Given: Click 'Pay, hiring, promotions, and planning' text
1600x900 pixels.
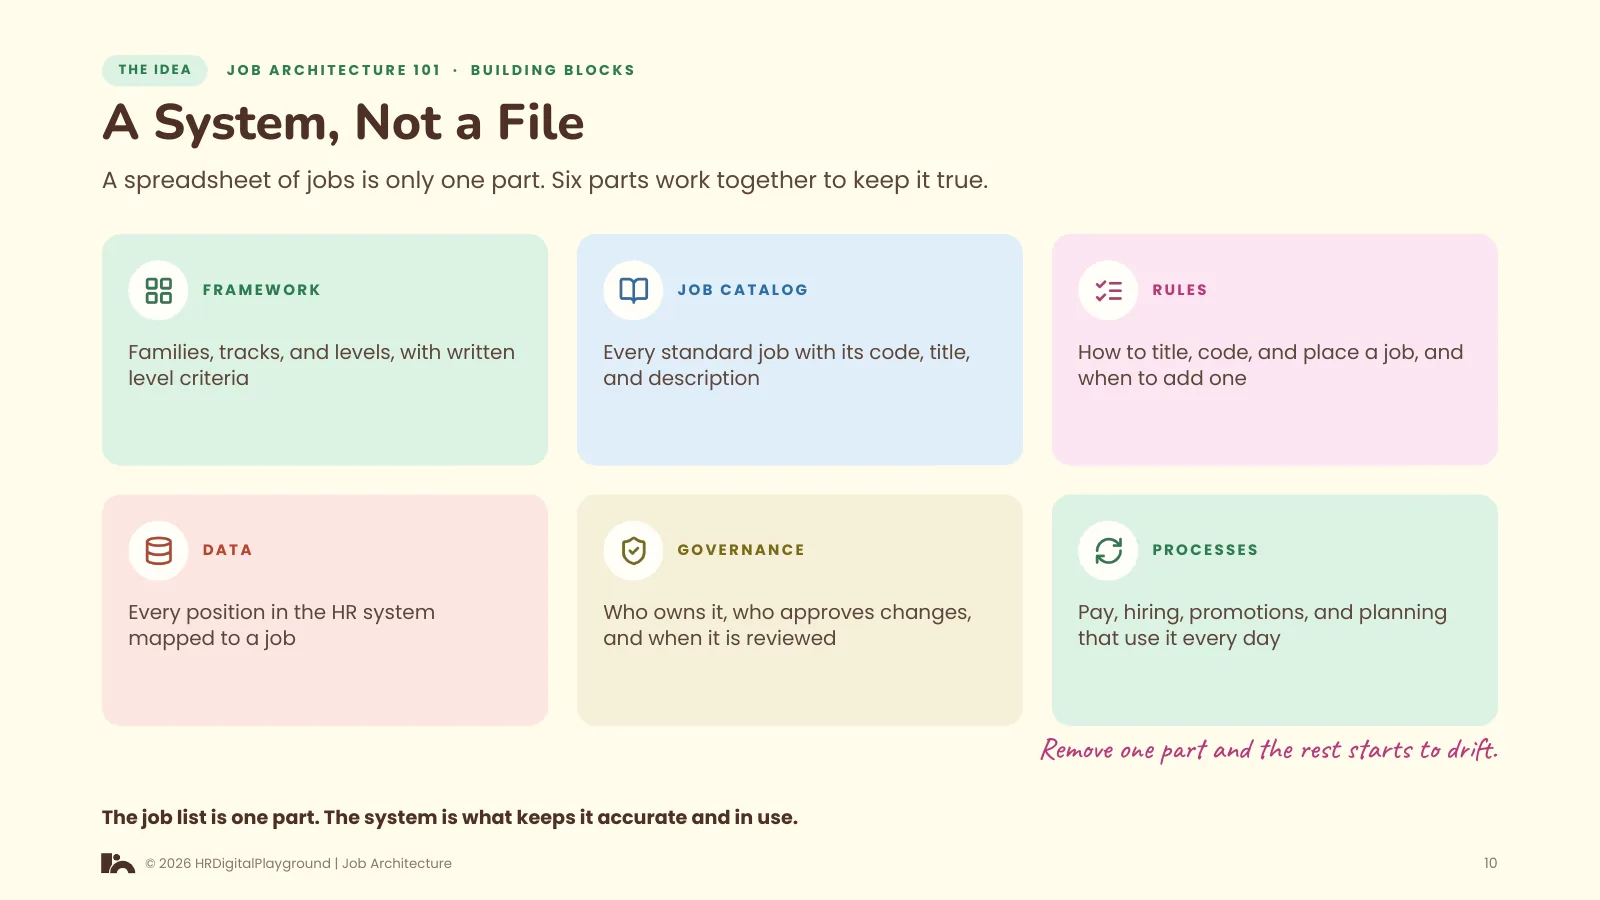Looking at the screenshot, I should [1262, 625].
